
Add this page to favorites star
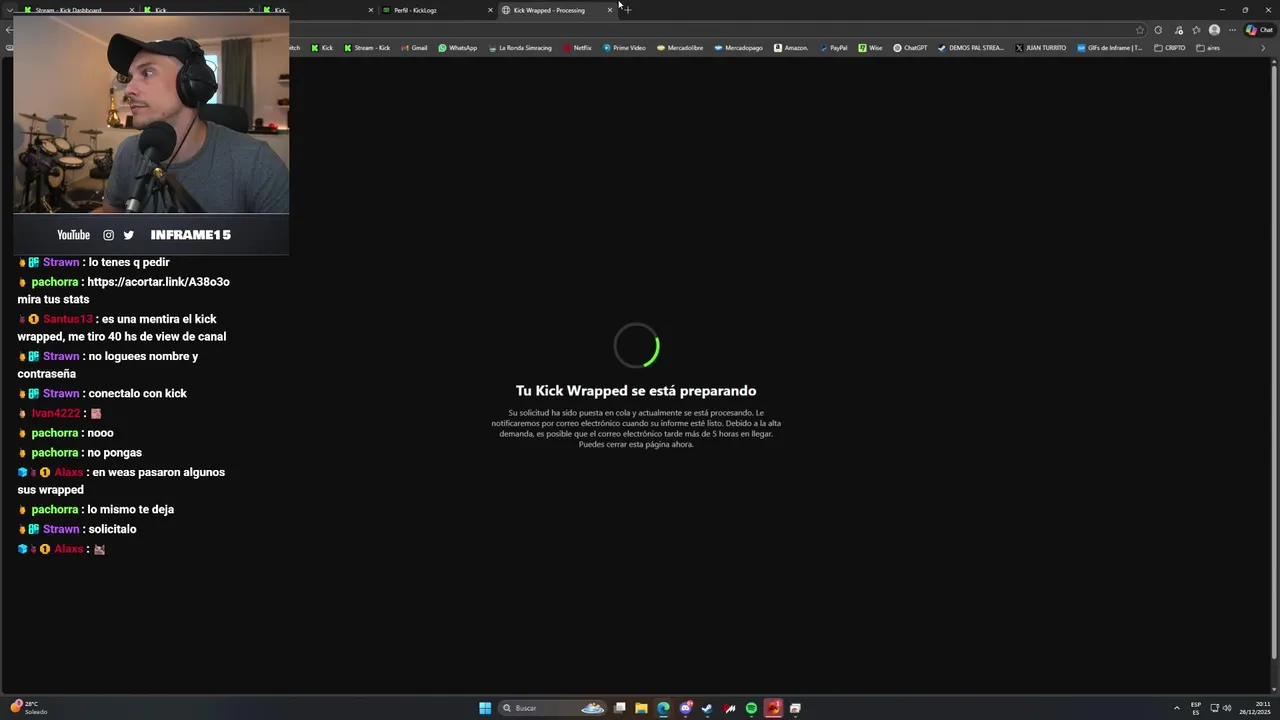click(1140, 30)
